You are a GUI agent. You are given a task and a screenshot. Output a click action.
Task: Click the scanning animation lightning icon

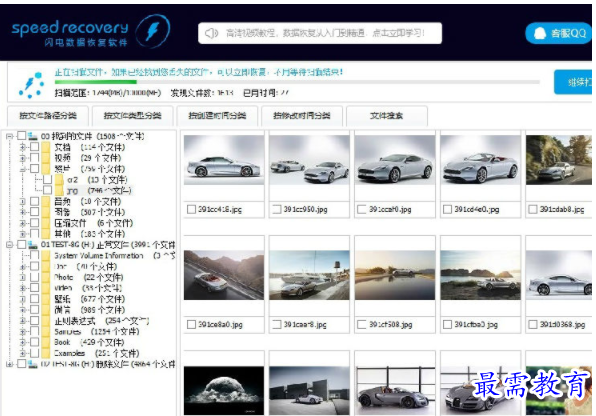(32, 85)
